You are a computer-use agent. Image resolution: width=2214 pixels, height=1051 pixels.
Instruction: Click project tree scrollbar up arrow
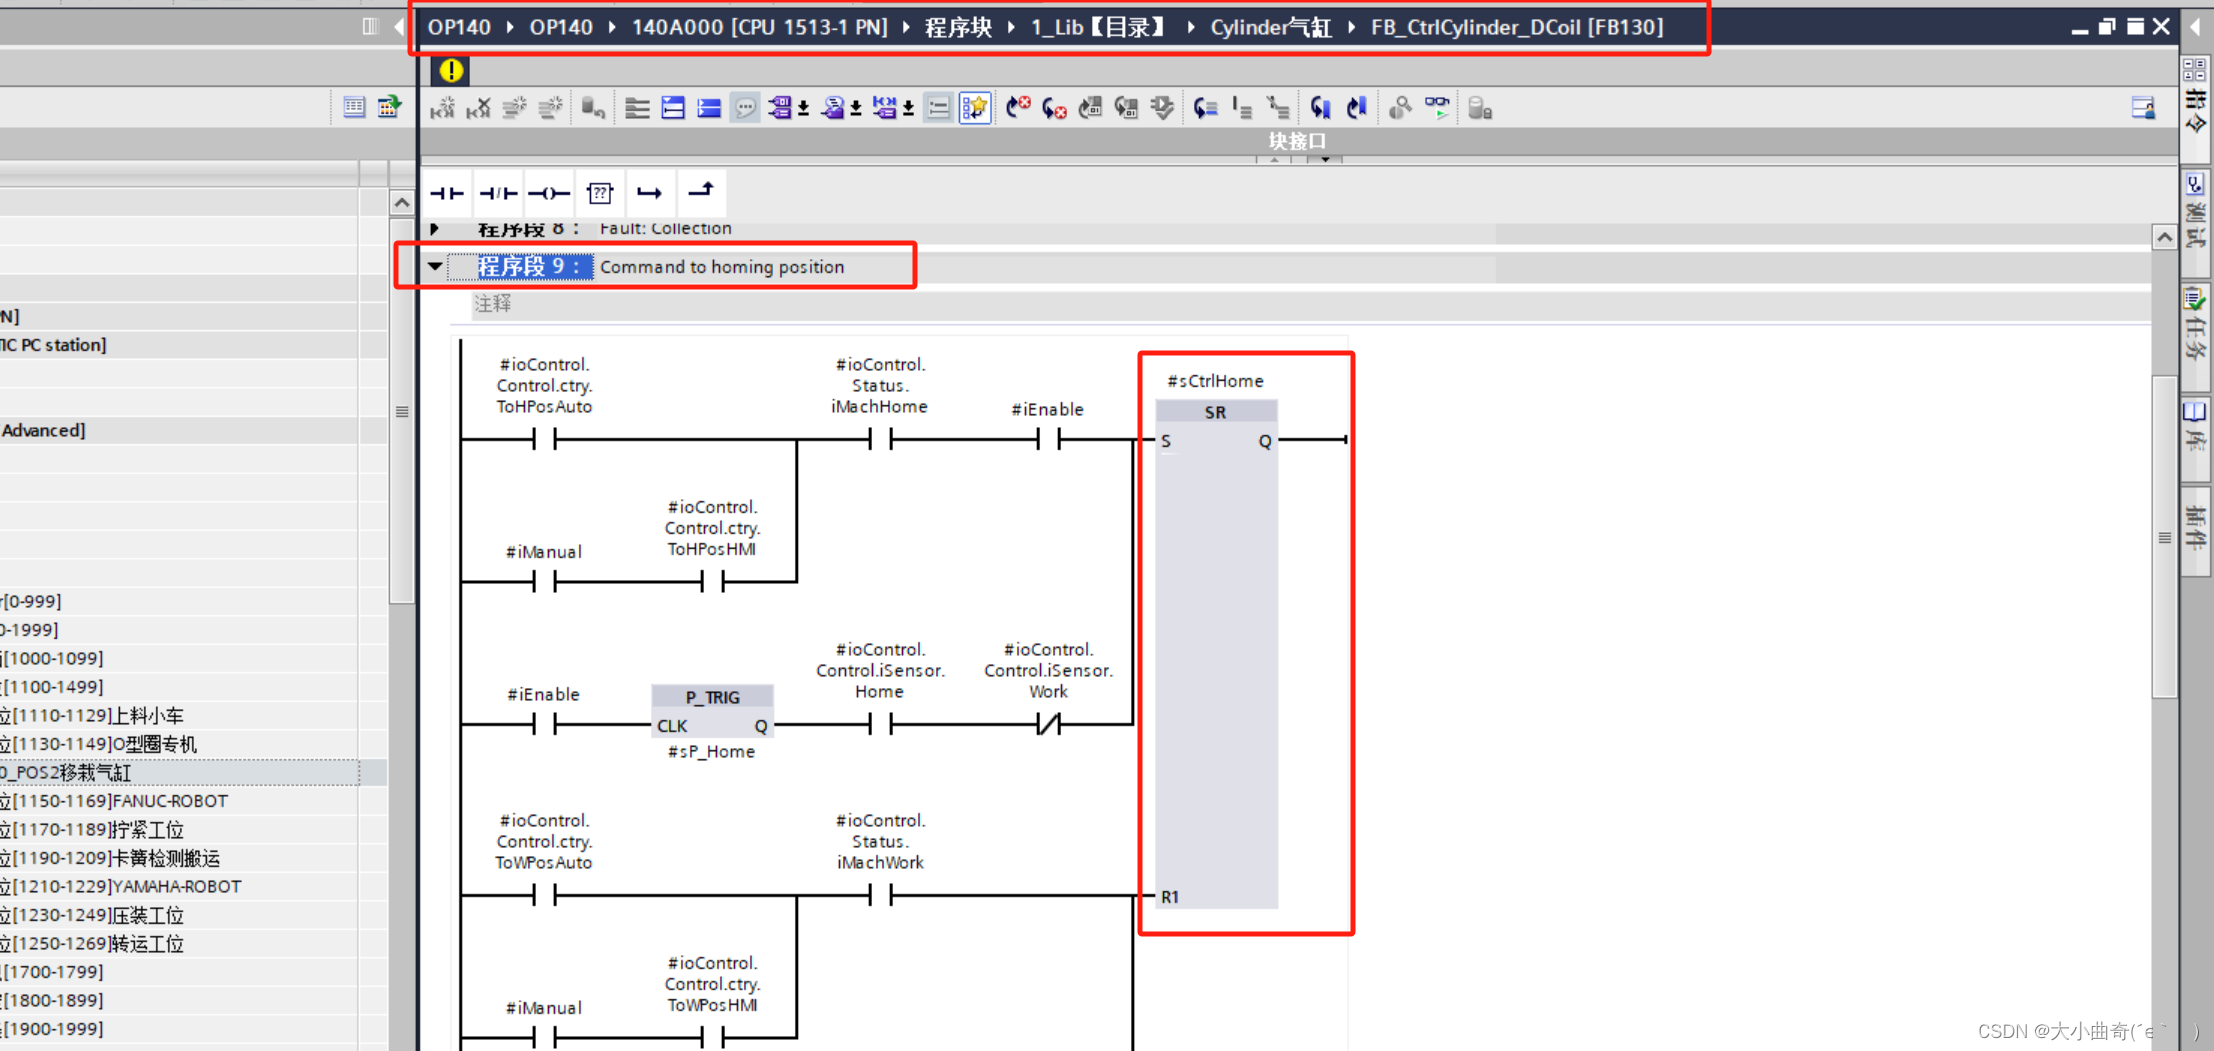[401, 203]
